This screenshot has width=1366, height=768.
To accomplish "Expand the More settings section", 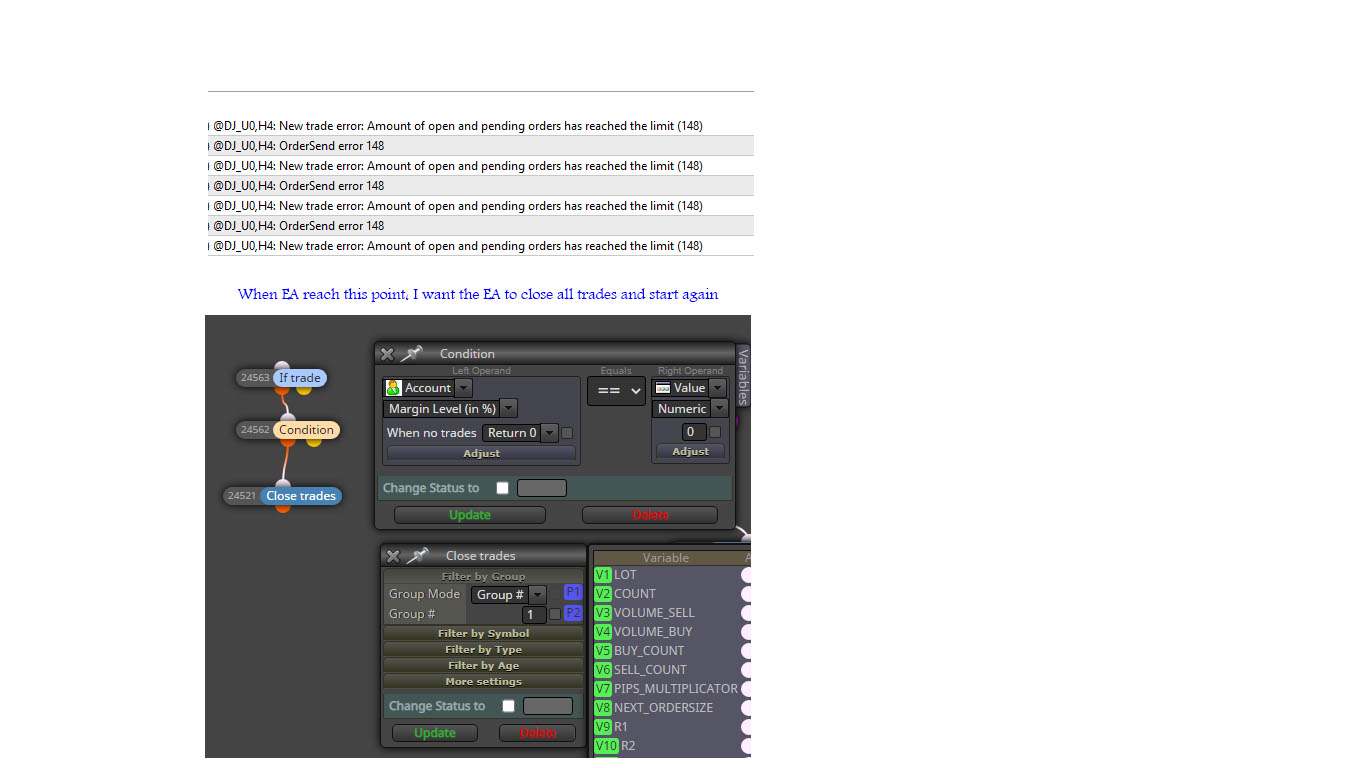I will [x=483, y=681].
